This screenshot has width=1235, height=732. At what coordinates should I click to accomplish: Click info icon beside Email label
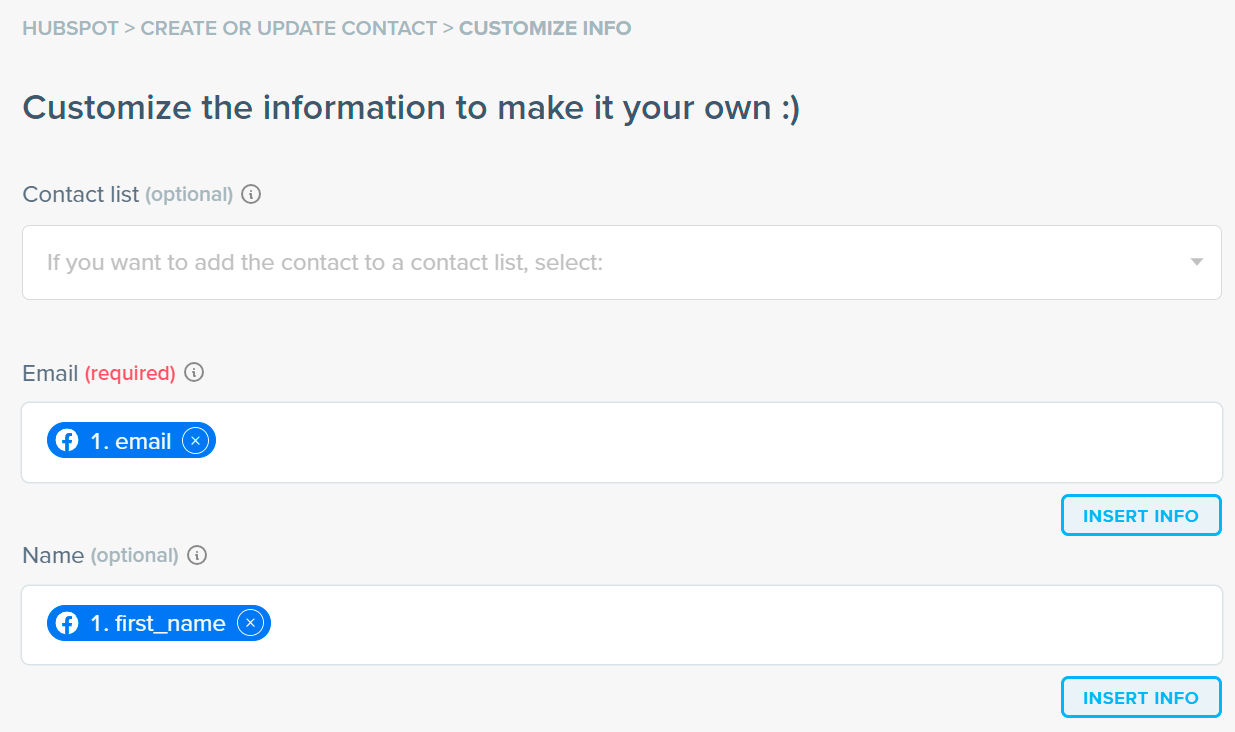(195, 373)
